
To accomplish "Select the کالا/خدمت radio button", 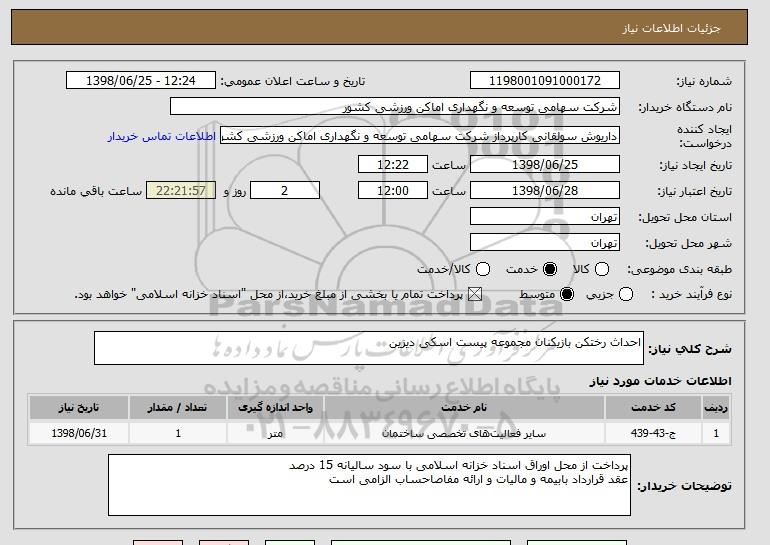I will click(483, 269).
